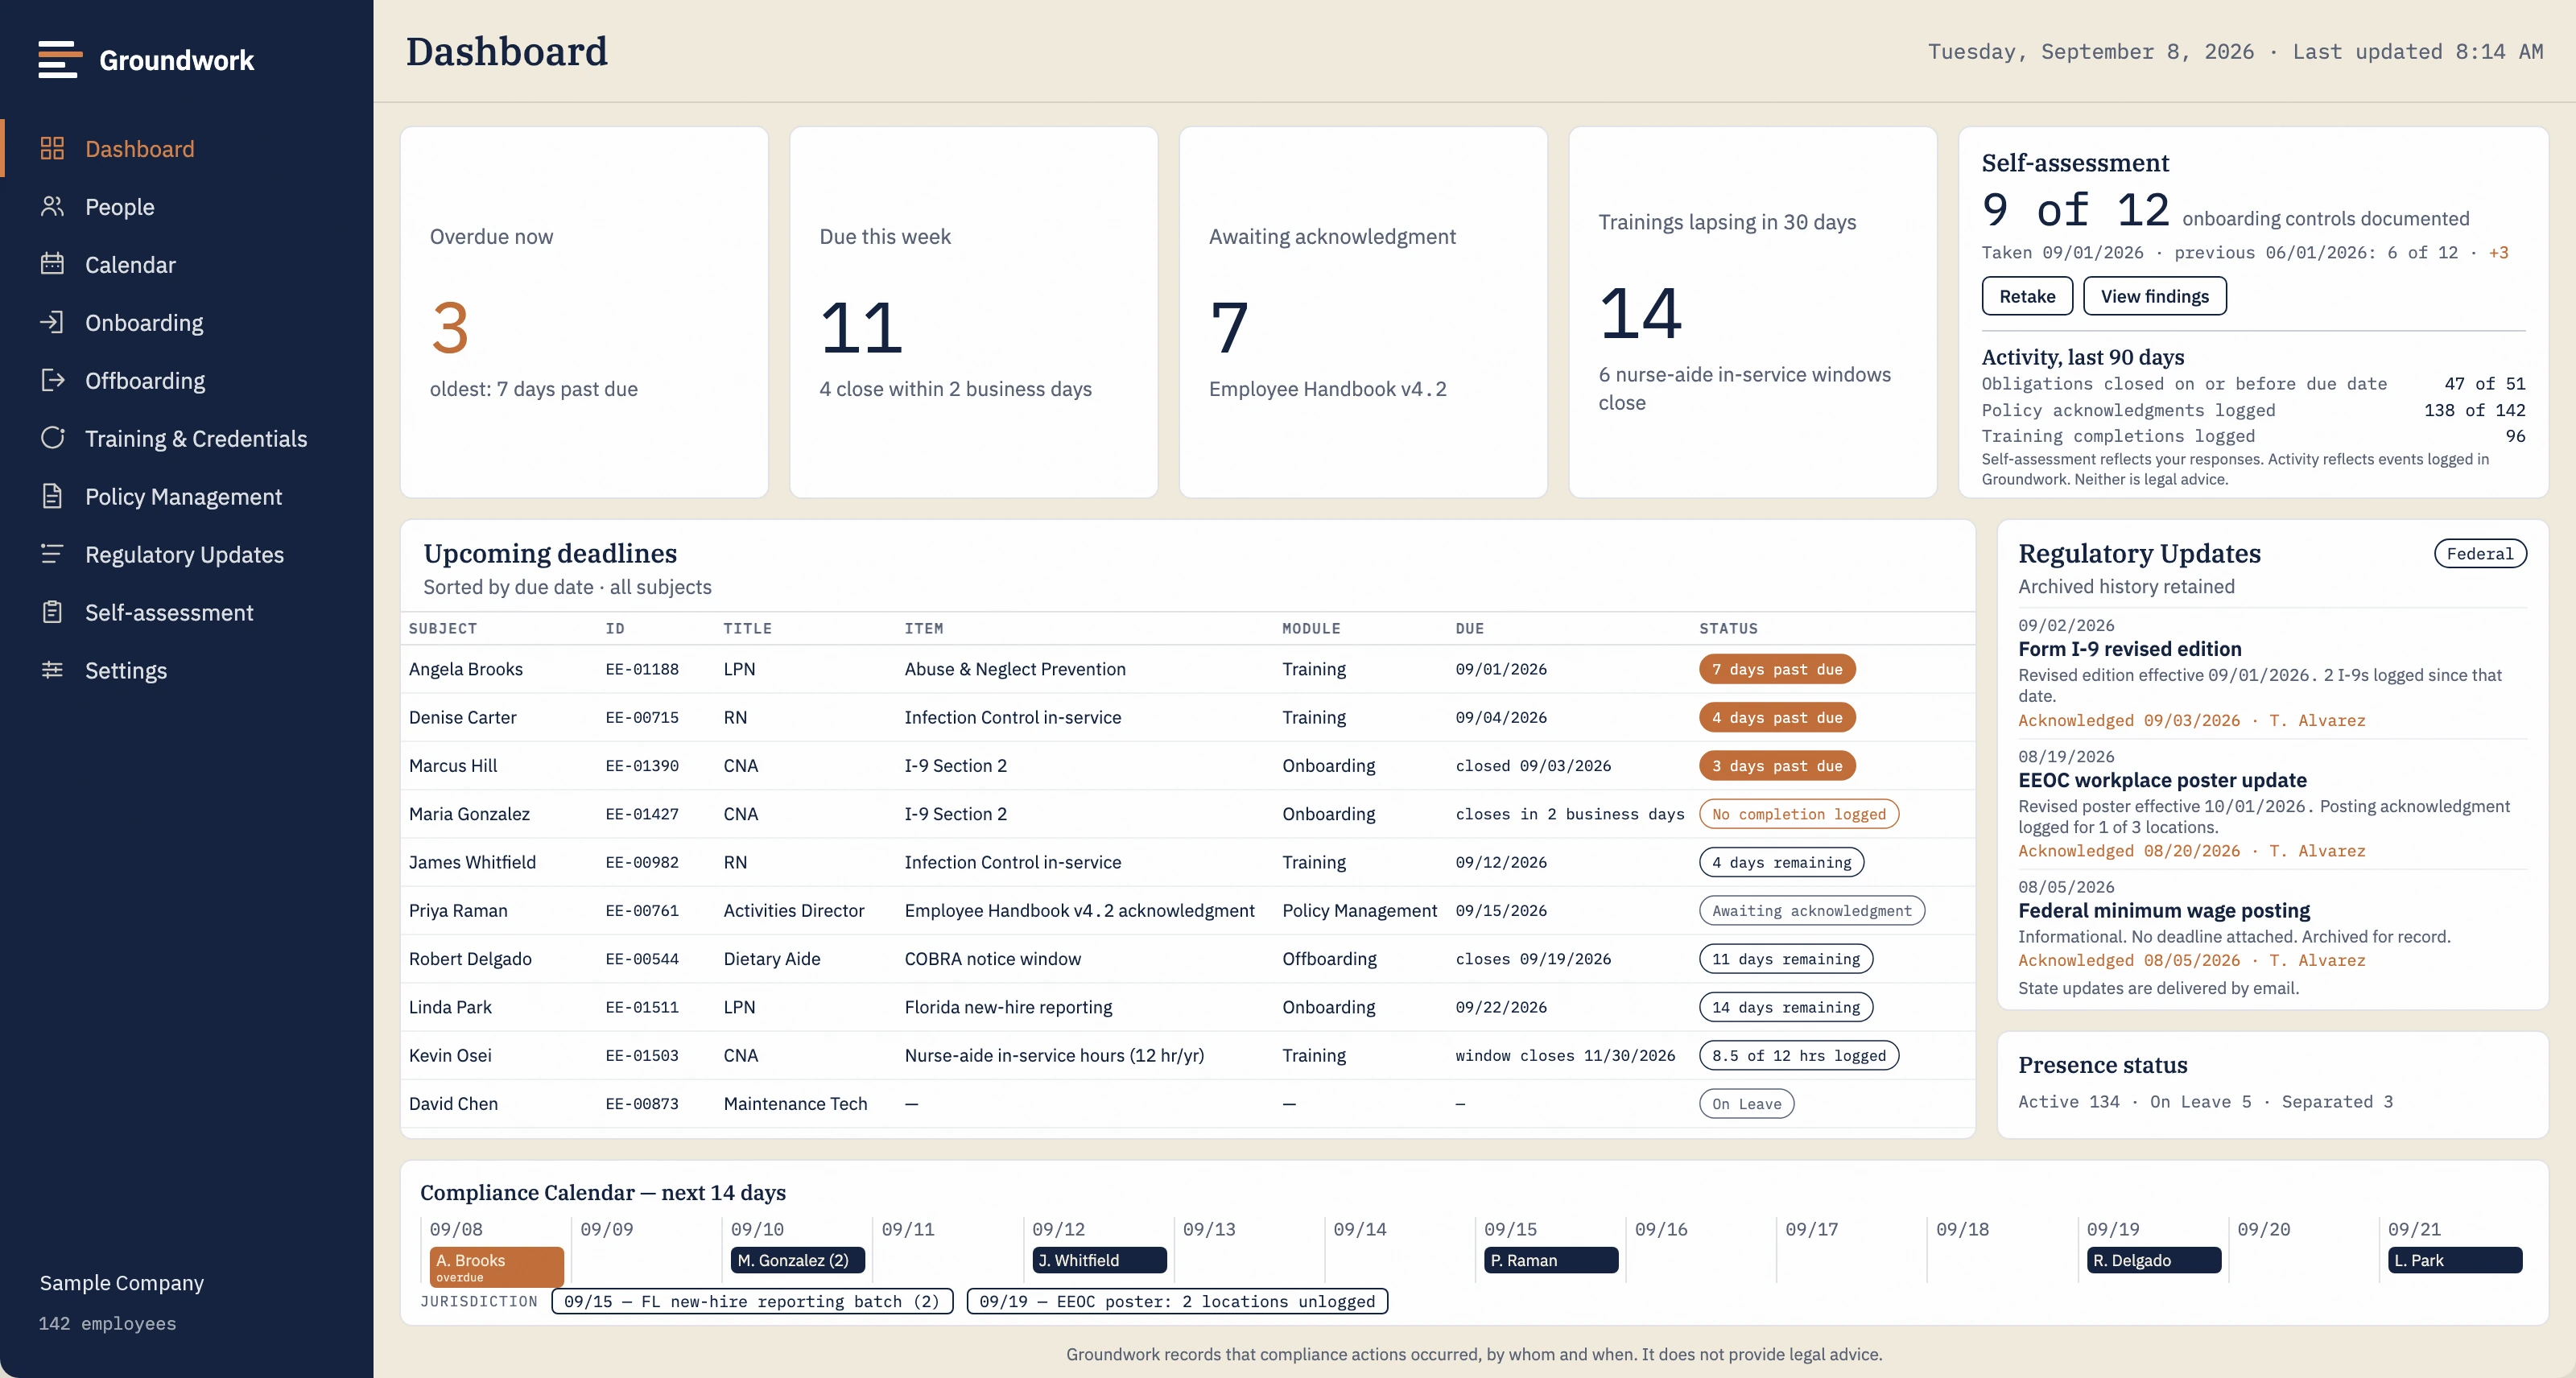Open the Federal minimum wage posting update

coord(2164,911)
